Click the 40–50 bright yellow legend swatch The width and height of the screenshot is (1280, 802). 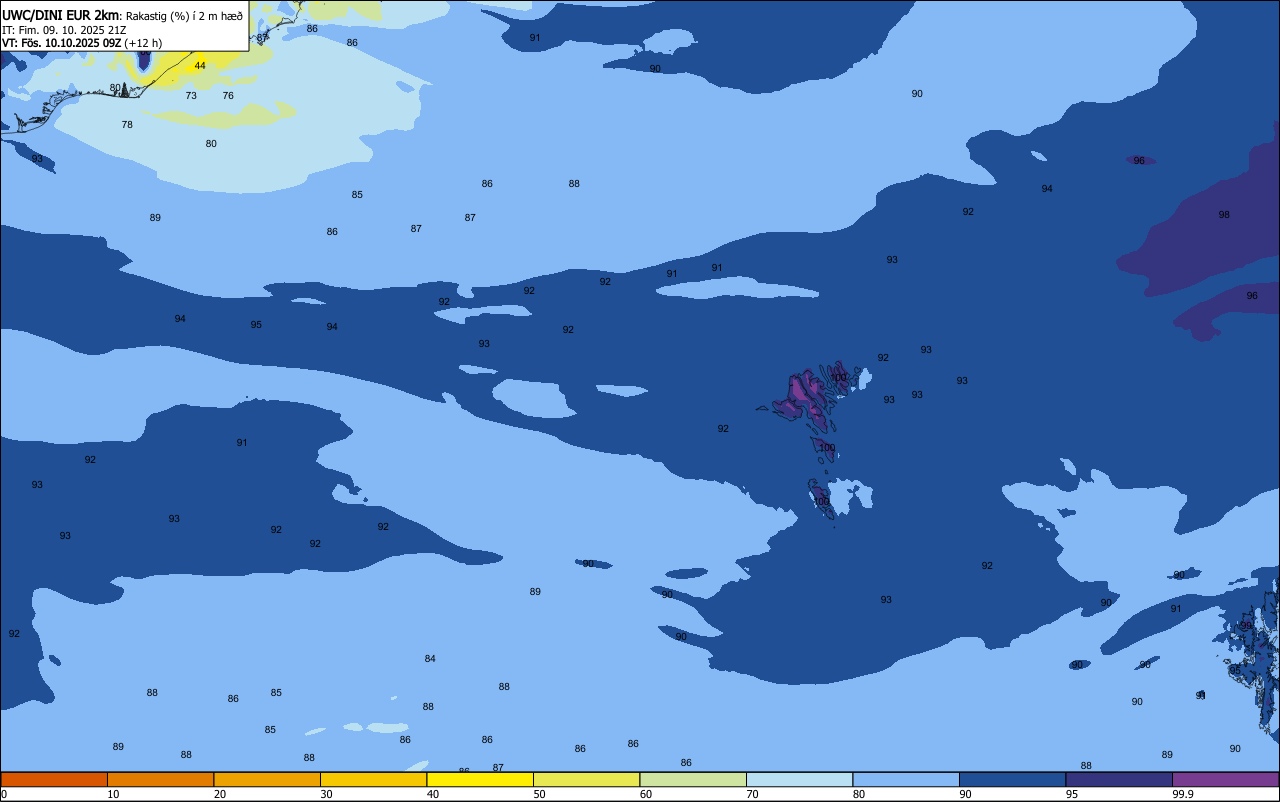[x=480, y=779]
